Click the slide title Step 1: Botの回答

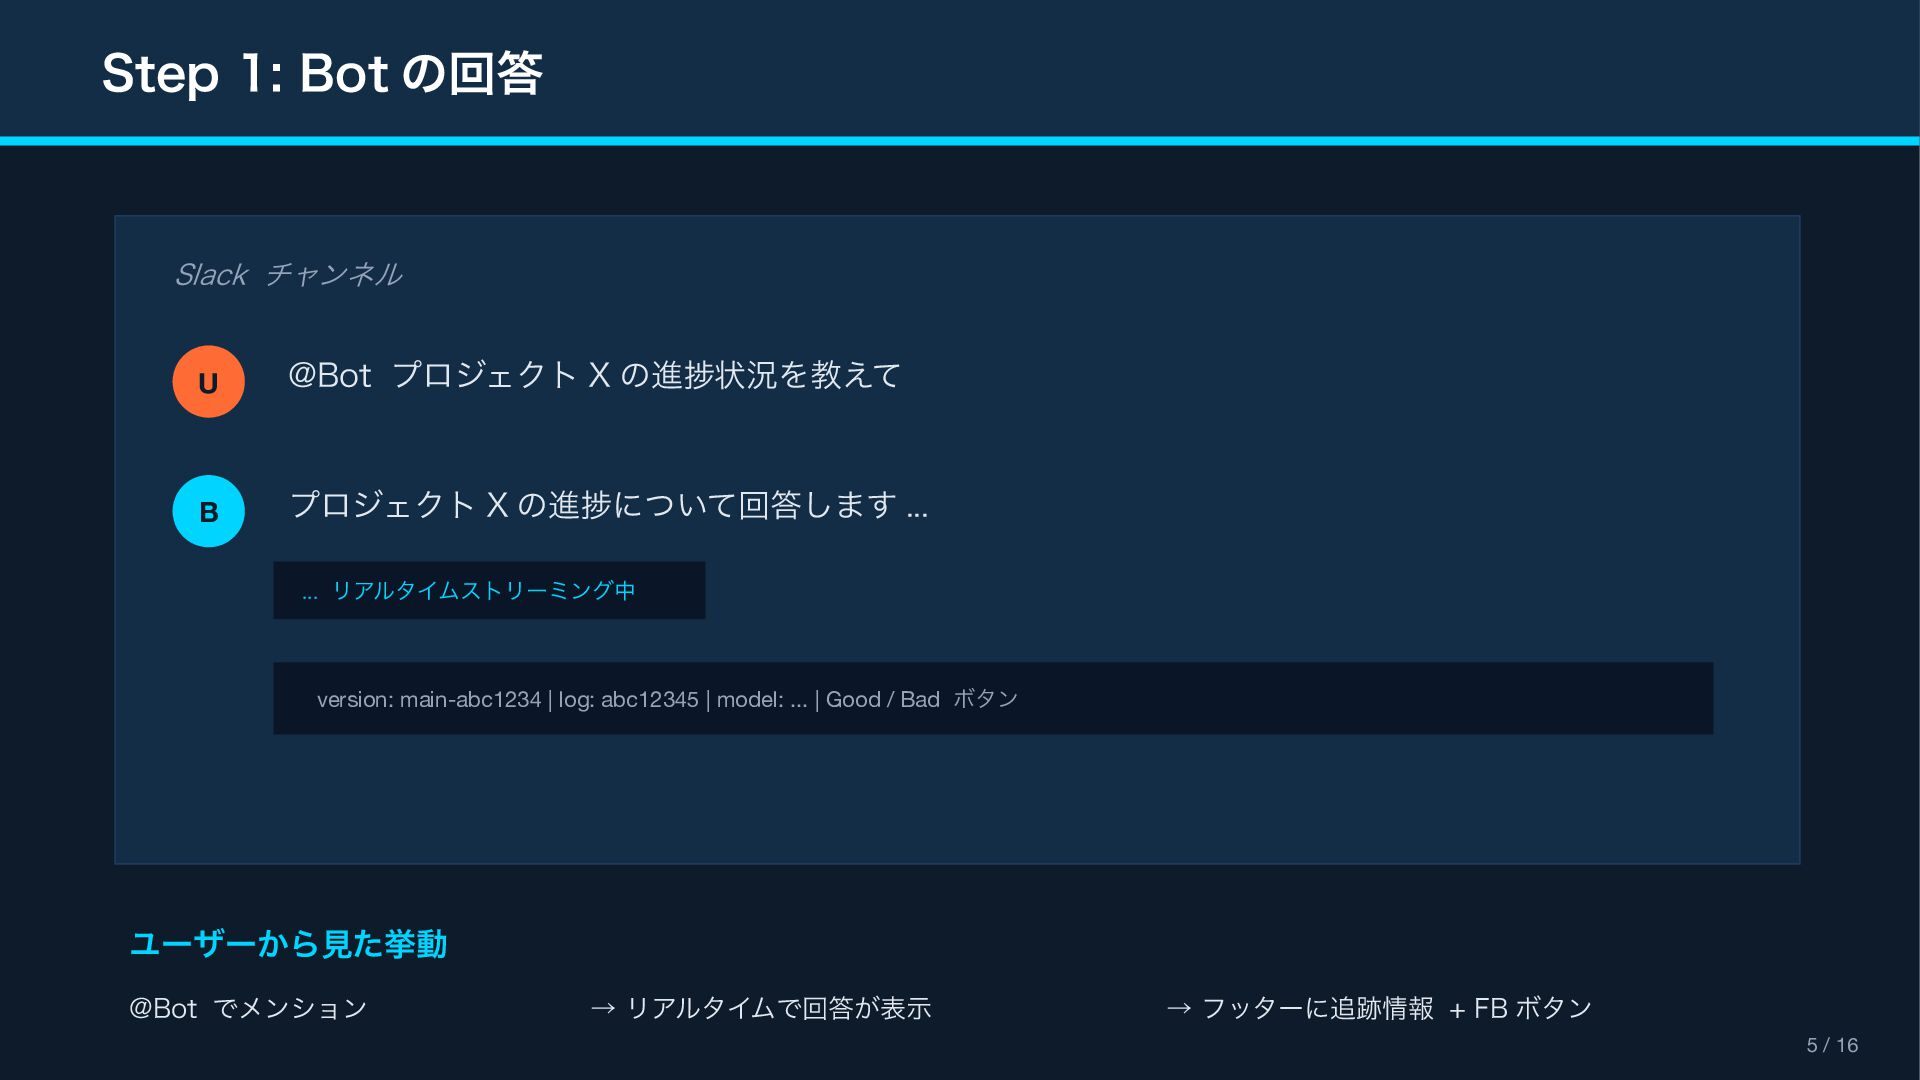coord(322,73)
